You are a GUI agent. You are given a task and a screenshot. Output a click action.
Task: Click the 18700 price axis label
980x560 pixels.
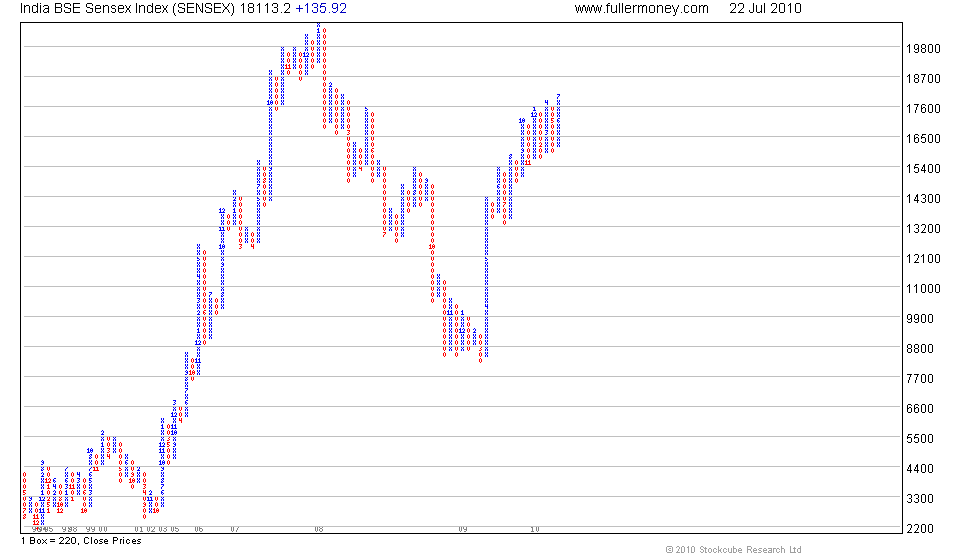923,79
